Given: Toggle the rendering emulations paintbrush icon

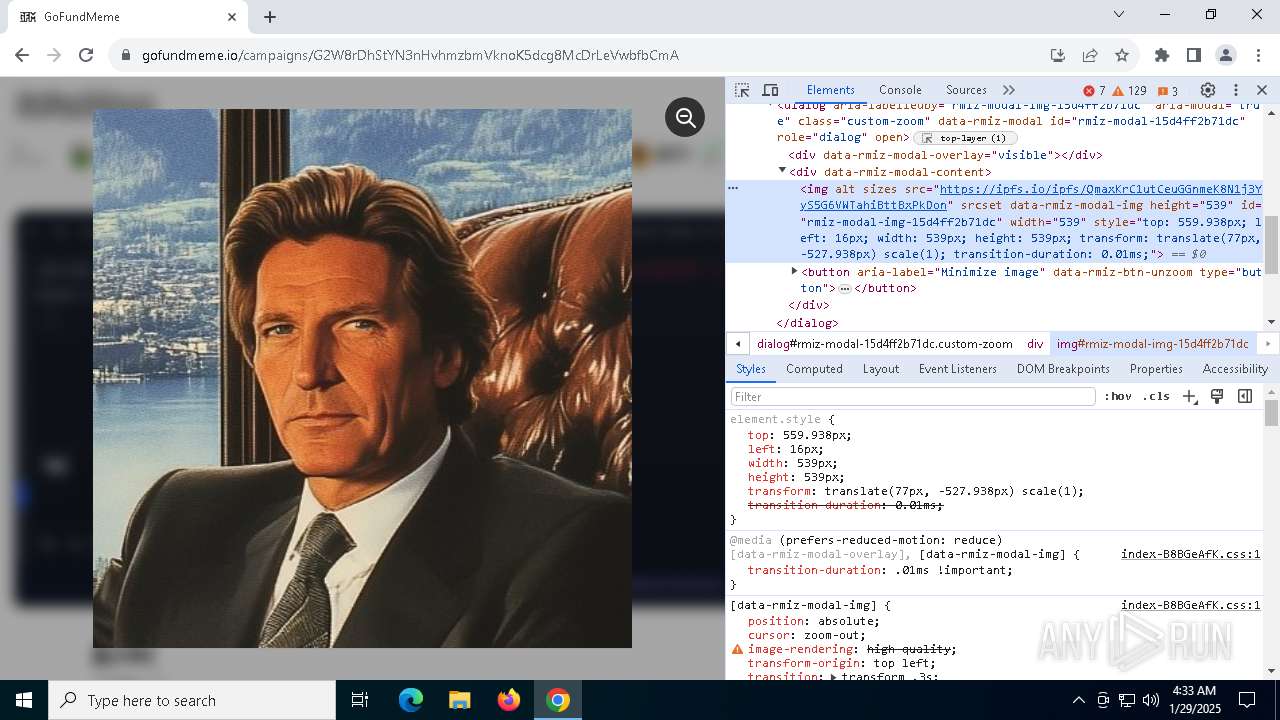Looking at the screenshot, I should coord(1217,397).
